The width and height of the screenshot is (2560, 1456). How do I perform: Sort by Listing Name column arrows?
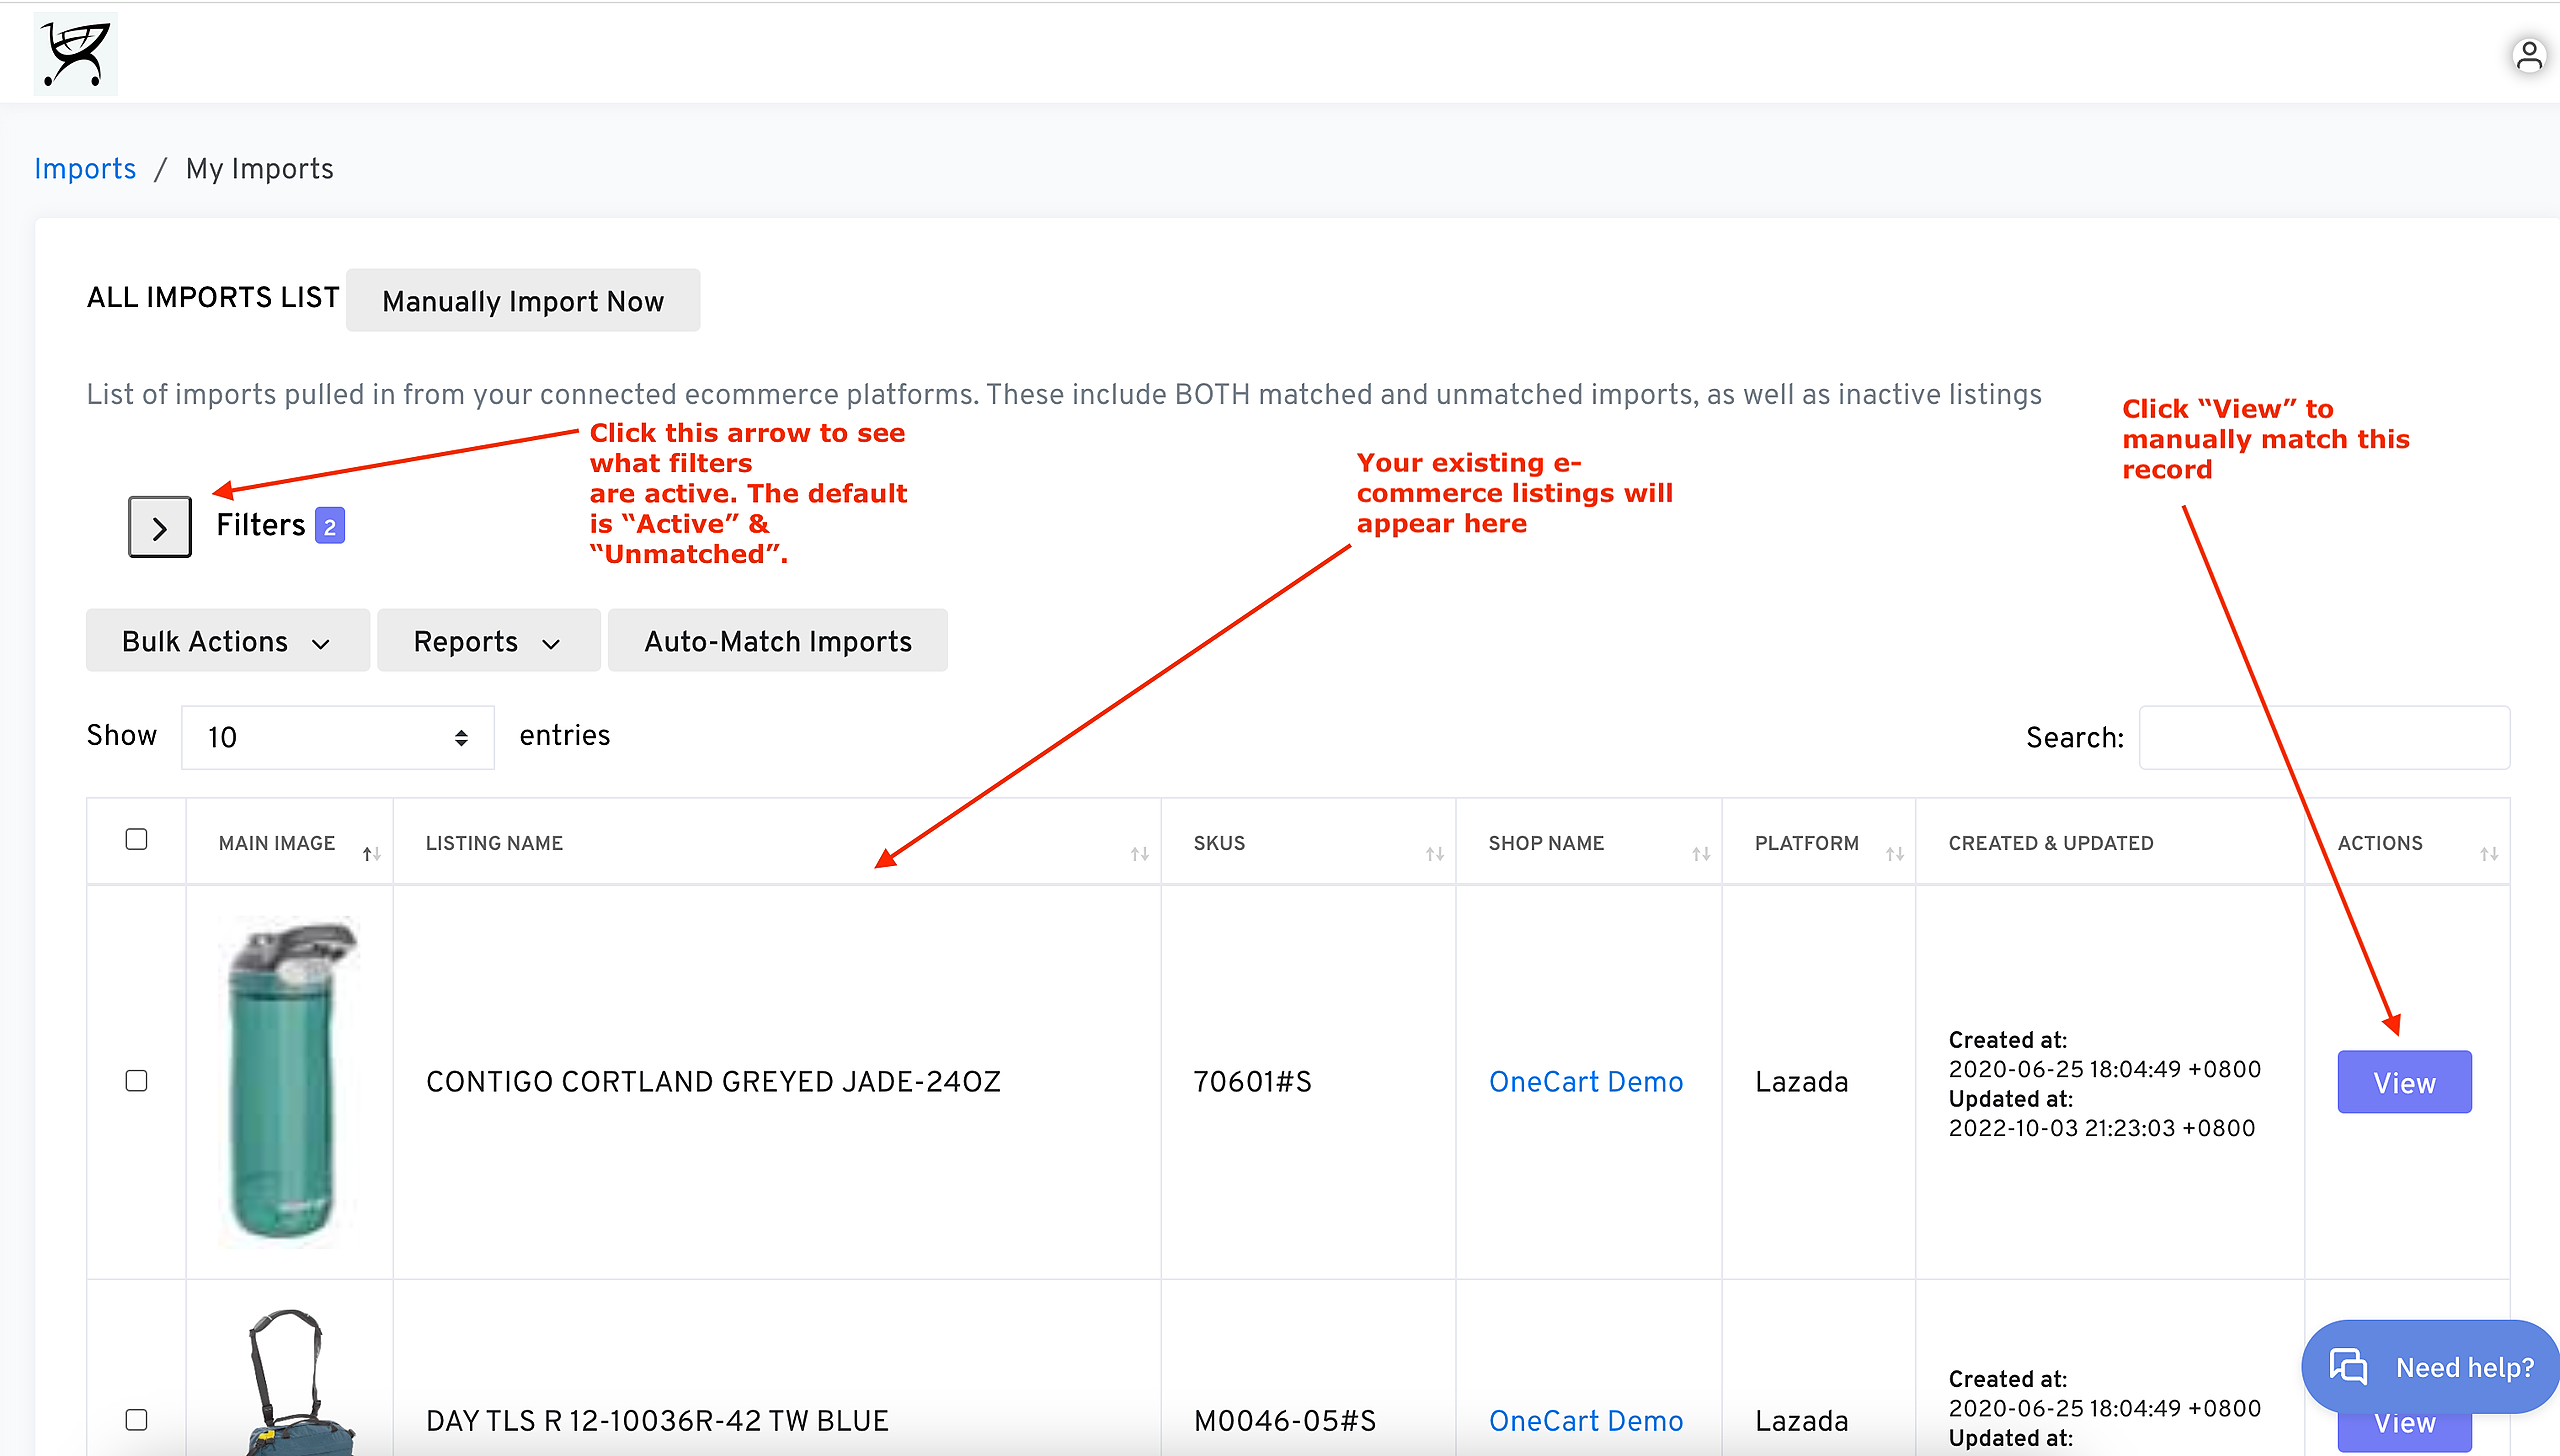[x=1139, y=853]
